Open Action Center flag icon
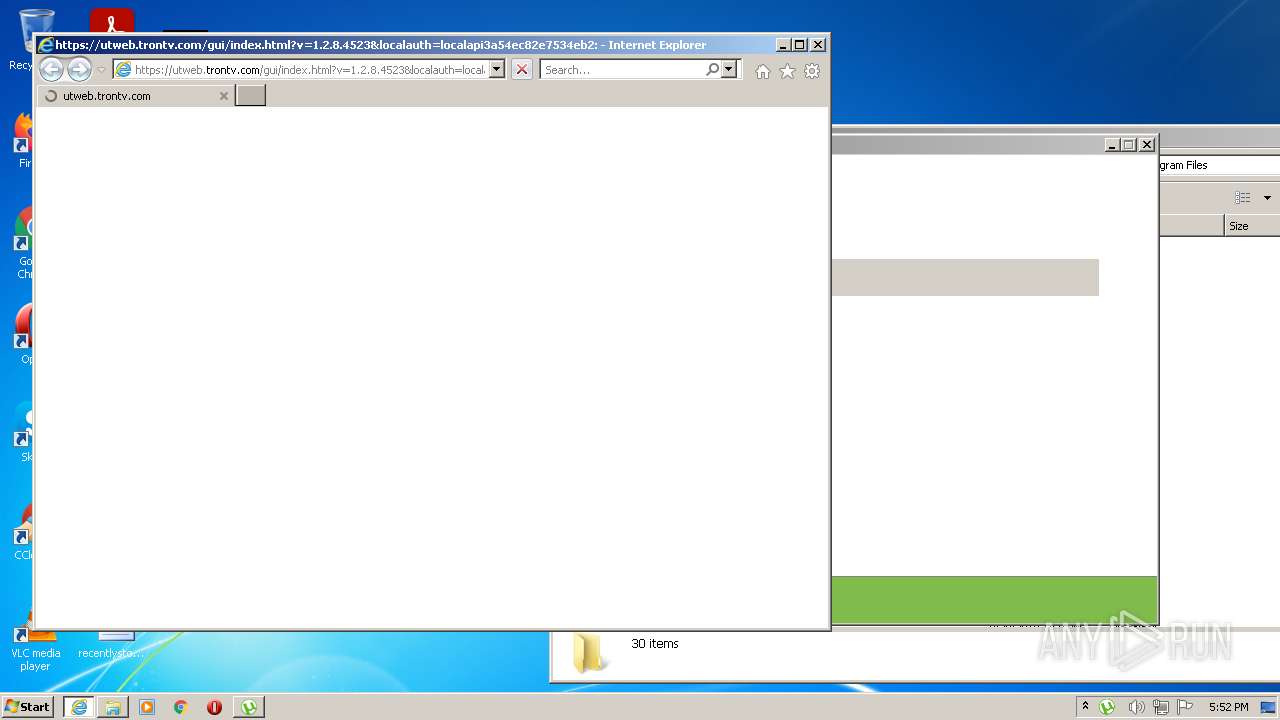Screen dimensions: 1280x720 coord(1185,707)
